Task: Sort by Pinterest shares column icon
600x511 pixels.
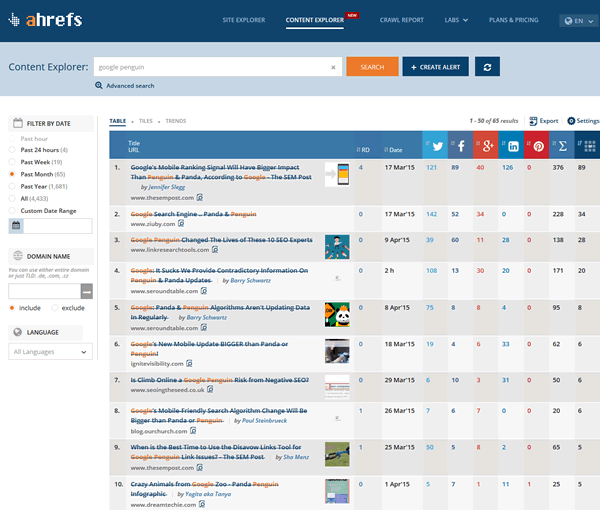Action: tap(538, 146)
